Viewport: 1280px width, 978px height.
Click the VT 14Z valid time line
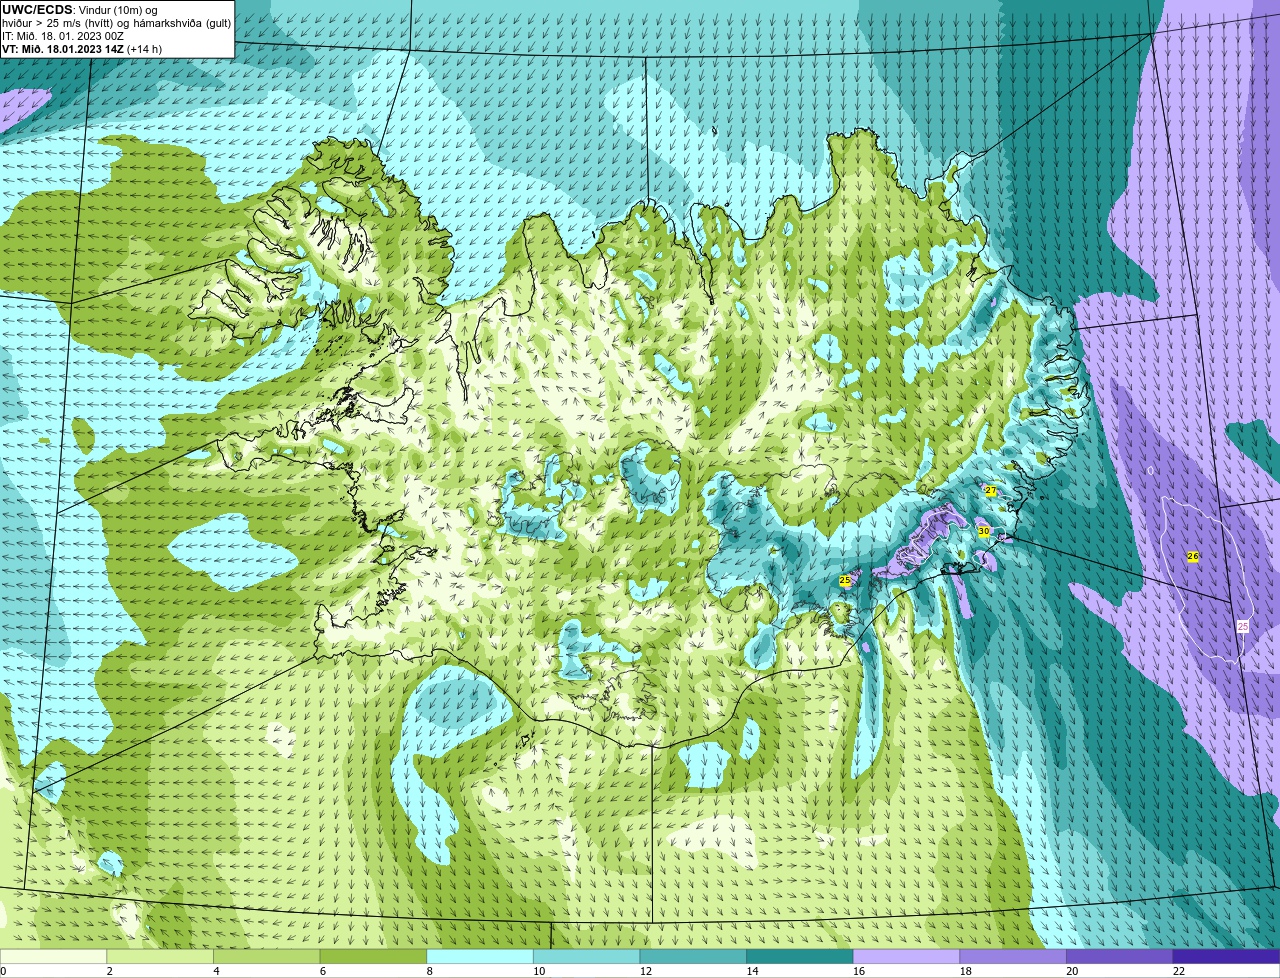pyautogui.click(x=82, y=49)
